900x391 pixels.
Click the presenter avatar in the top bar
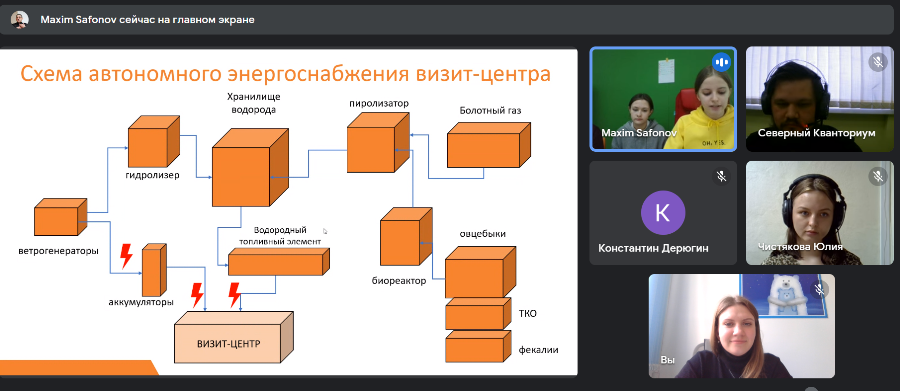(20, 20)
